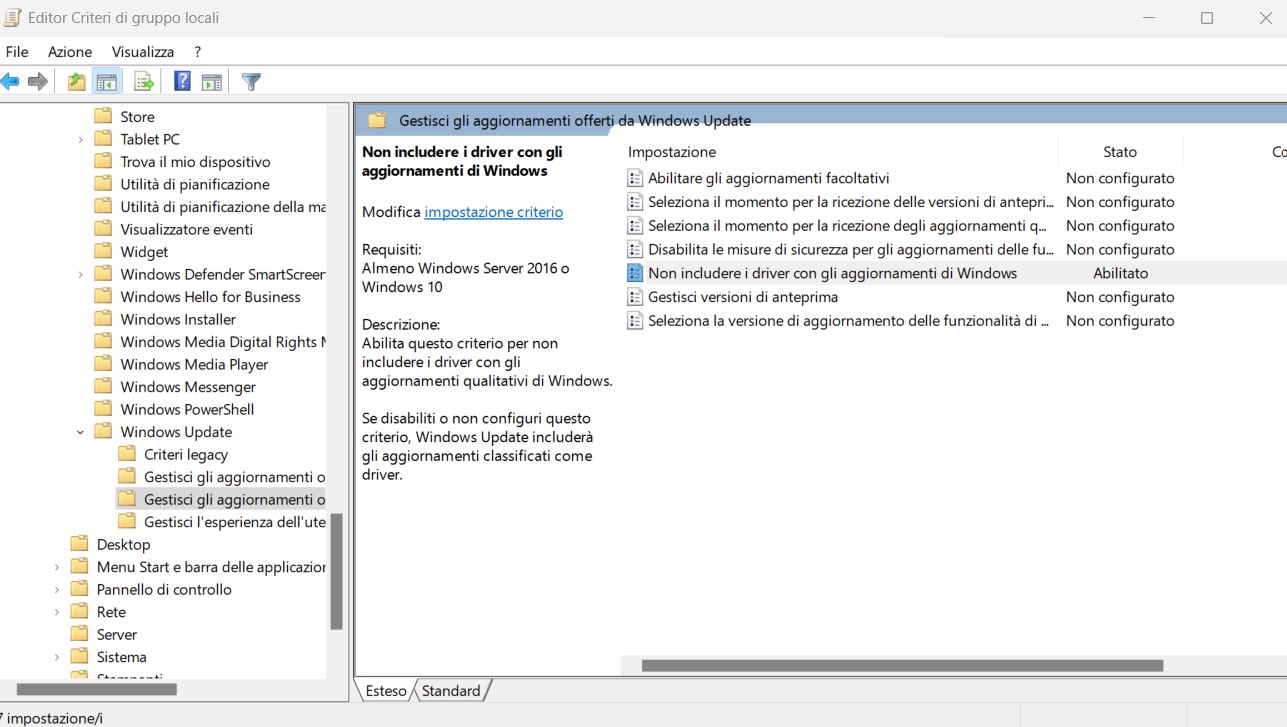Viewport: 1287px width, 727px height.
Task: Open Help with the question mark icon
Action: 182,82
